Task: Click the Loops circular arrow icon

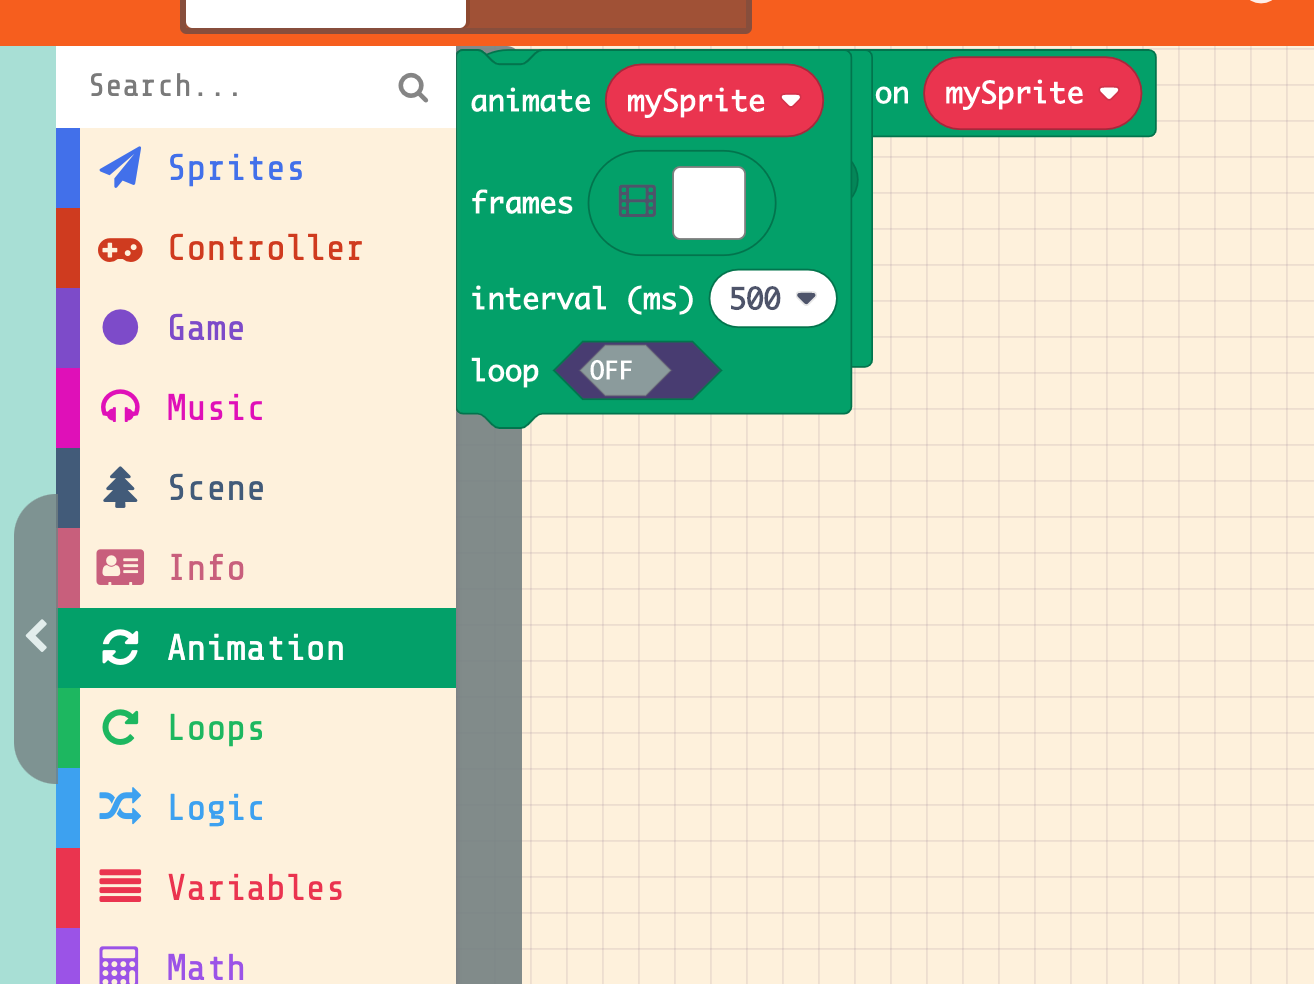Action: click(120, 727)
